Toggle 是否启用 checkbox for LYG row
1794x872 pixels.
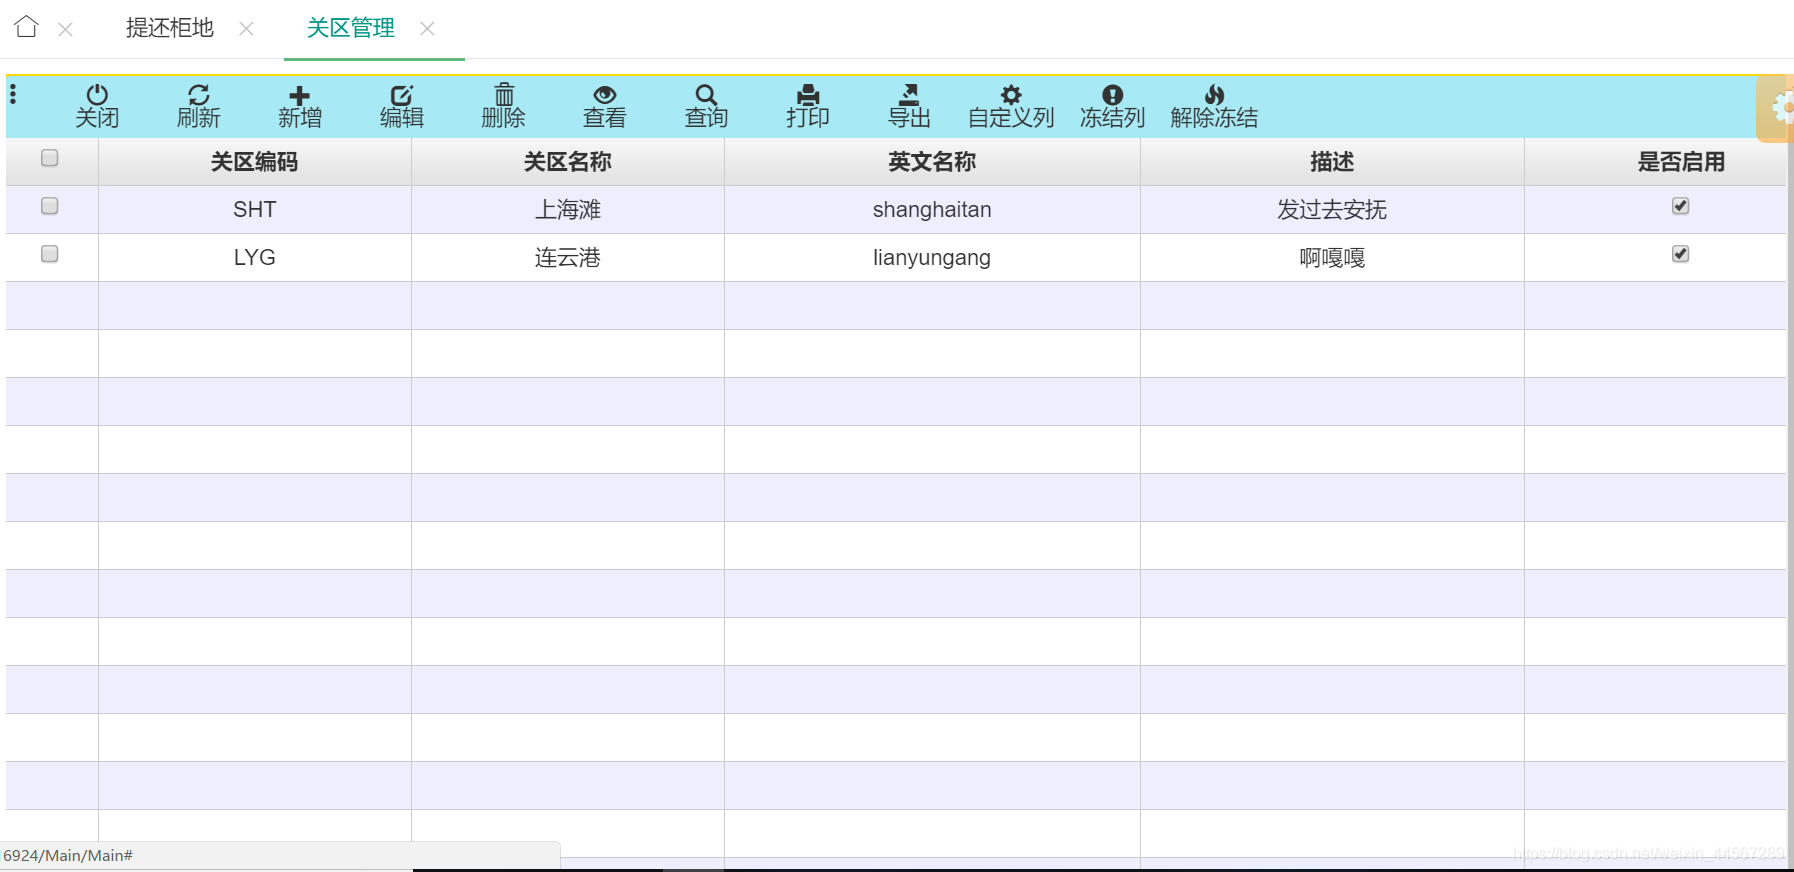pos(1681,254)
